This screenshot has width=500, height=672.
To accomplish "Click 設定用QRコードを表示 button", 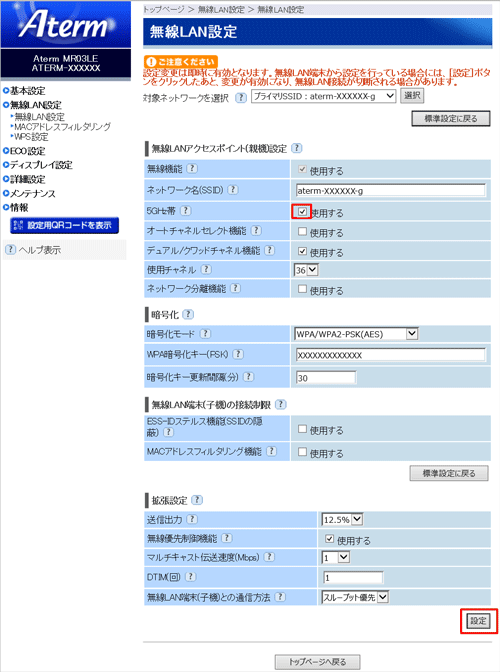I will click(65, 225).
